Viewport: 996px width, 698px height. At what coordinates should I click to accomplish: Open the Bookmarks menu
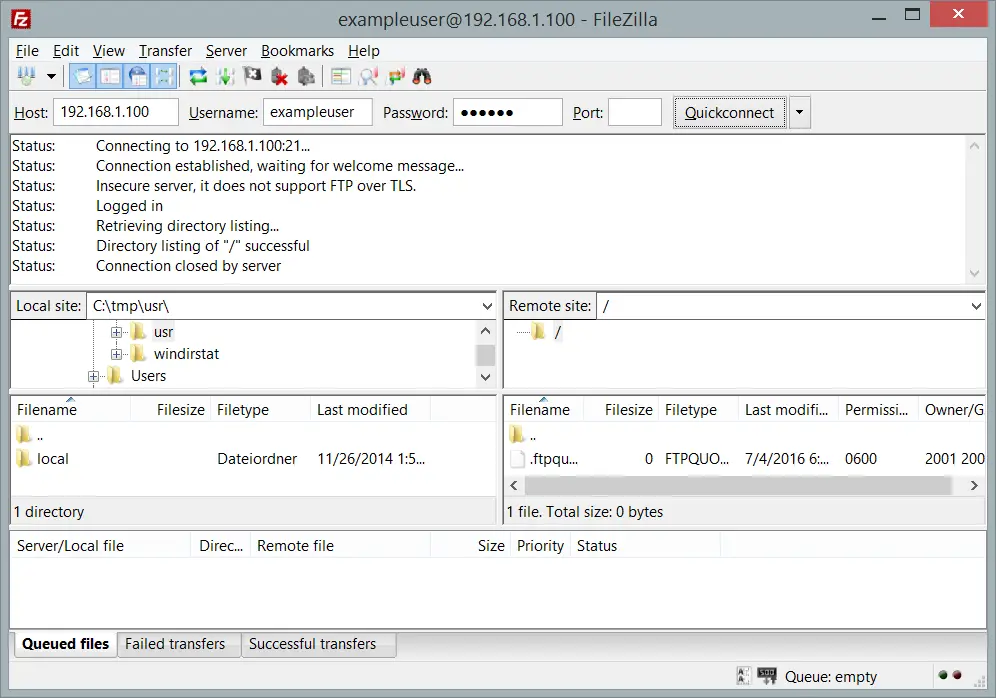coord(297,51)
